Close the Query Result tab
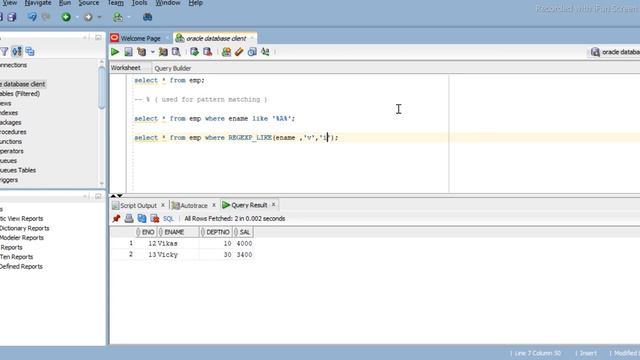Image resolution: width=640 pixels, height=360 pixels. coord(273,204)
